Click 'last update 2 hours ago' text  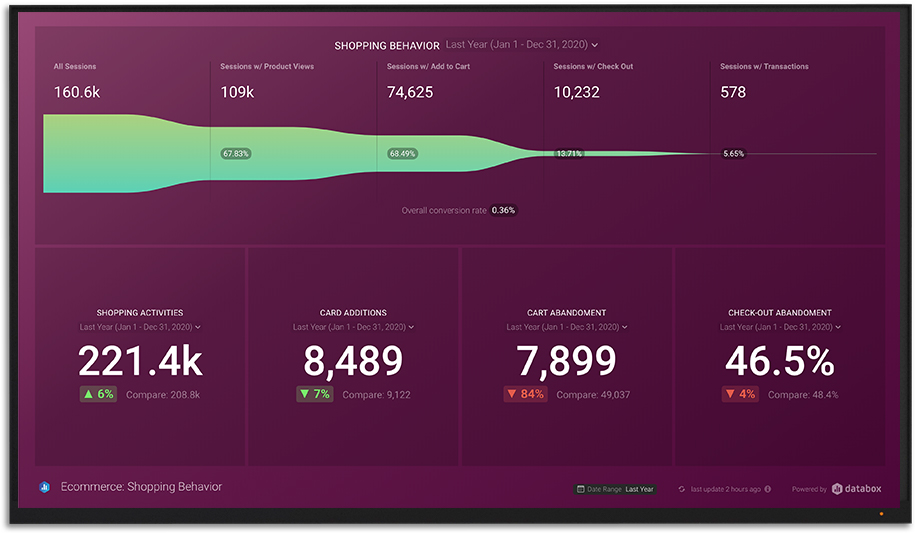(725, 489)
